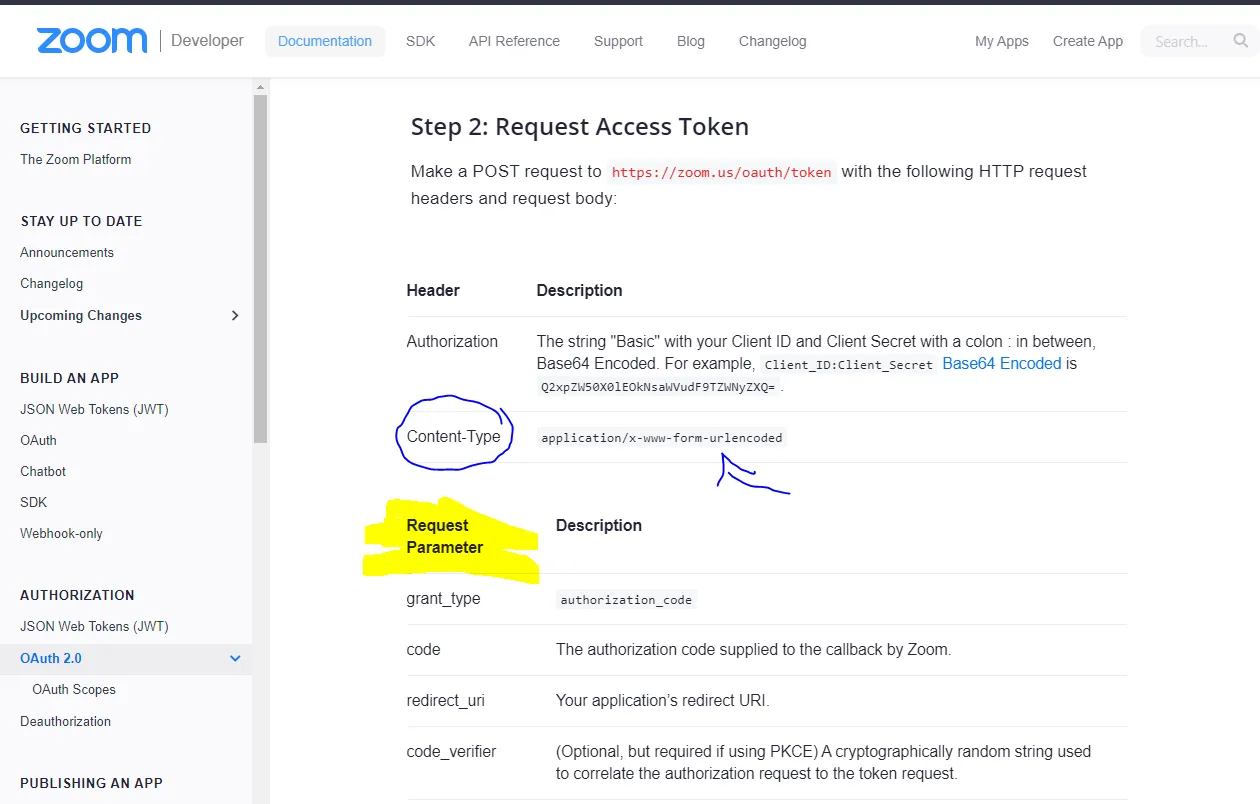Select Upcoming Changes in the sidebar
1260x804 pixels.
coord(81,315)
